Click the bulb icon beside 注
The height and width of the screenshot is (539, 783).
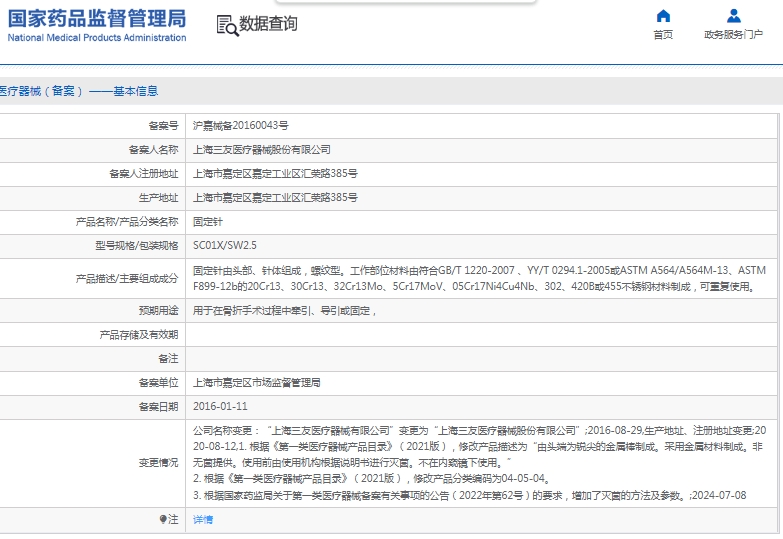(x=163, y=520)
